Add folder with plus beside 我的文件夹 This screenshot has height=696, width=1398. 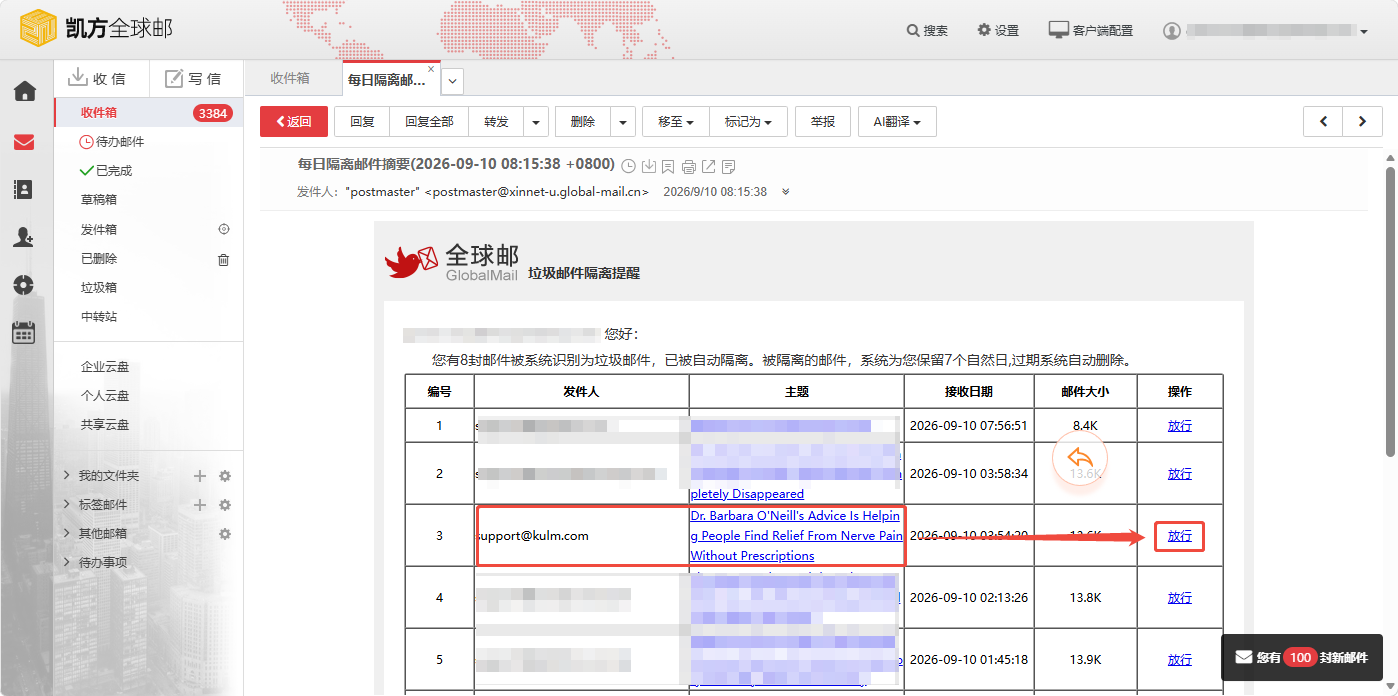click(x=200, y=476)
